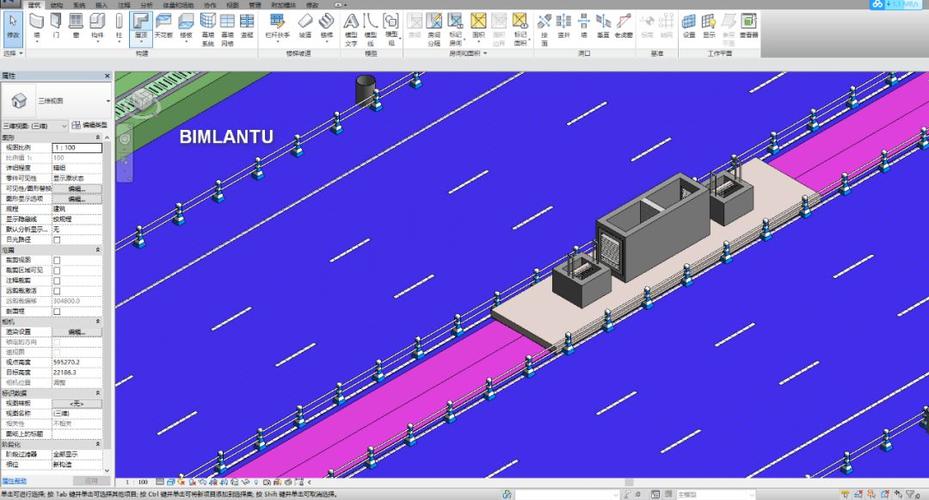Collapse the Graphics (图形) properties section
929x500 pixels.
pyautogui.click(x=98, y=137)
